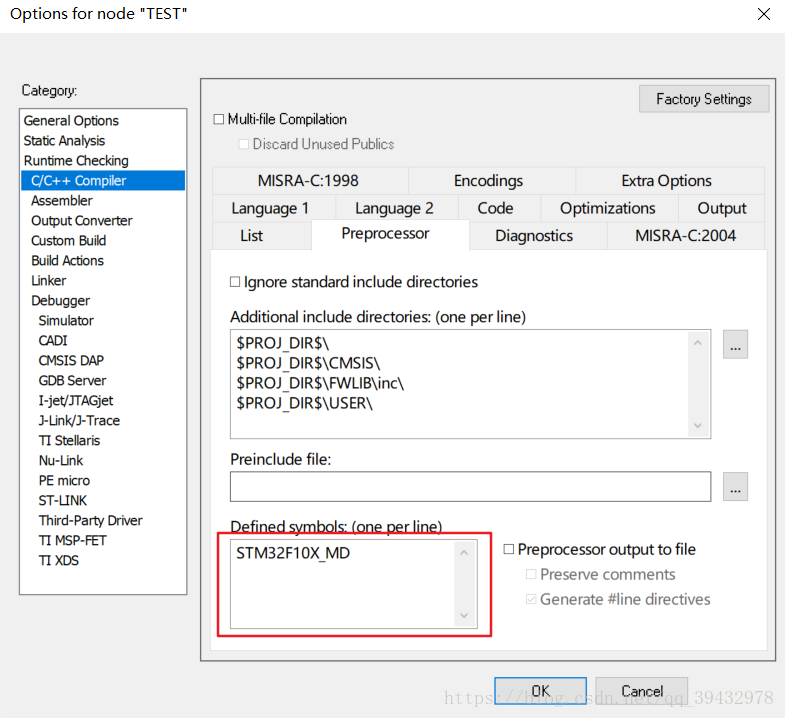Open General Options category
The height and width of the screenshot is (718, 785).
71,120
